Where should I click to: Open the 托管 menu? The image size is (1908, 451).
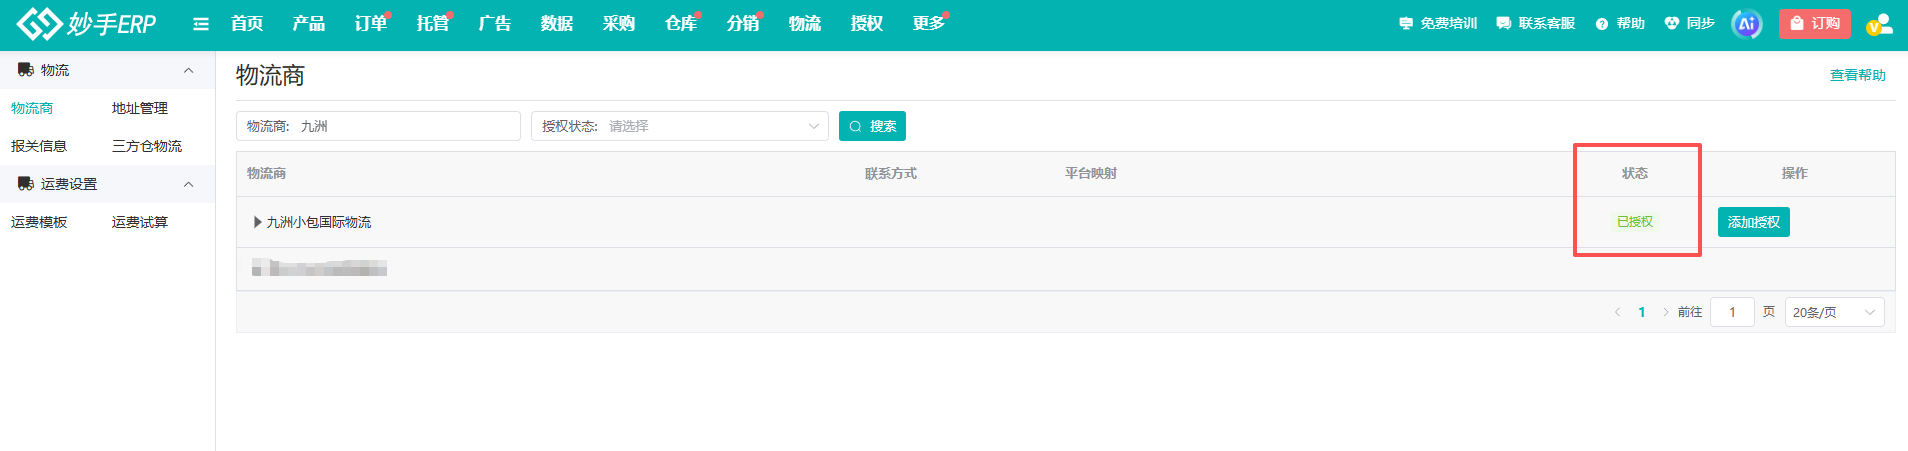pyautogui.click(x=433, y=24)
